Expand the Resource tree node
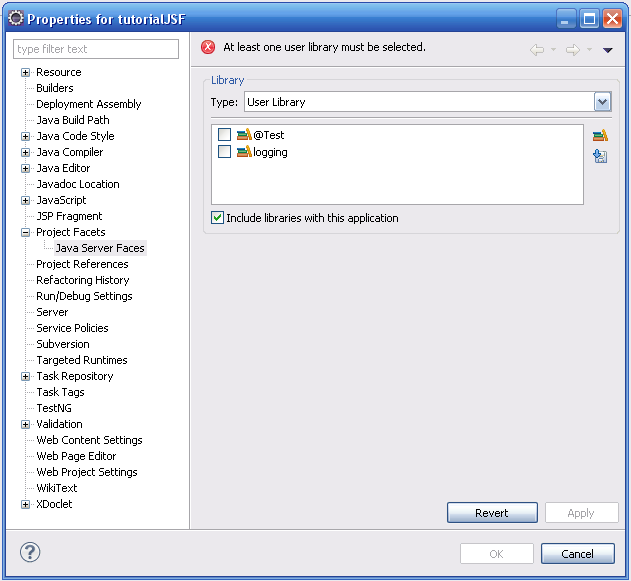The height and width of the screenshot is (581, 631). click(x=25, y=72)
